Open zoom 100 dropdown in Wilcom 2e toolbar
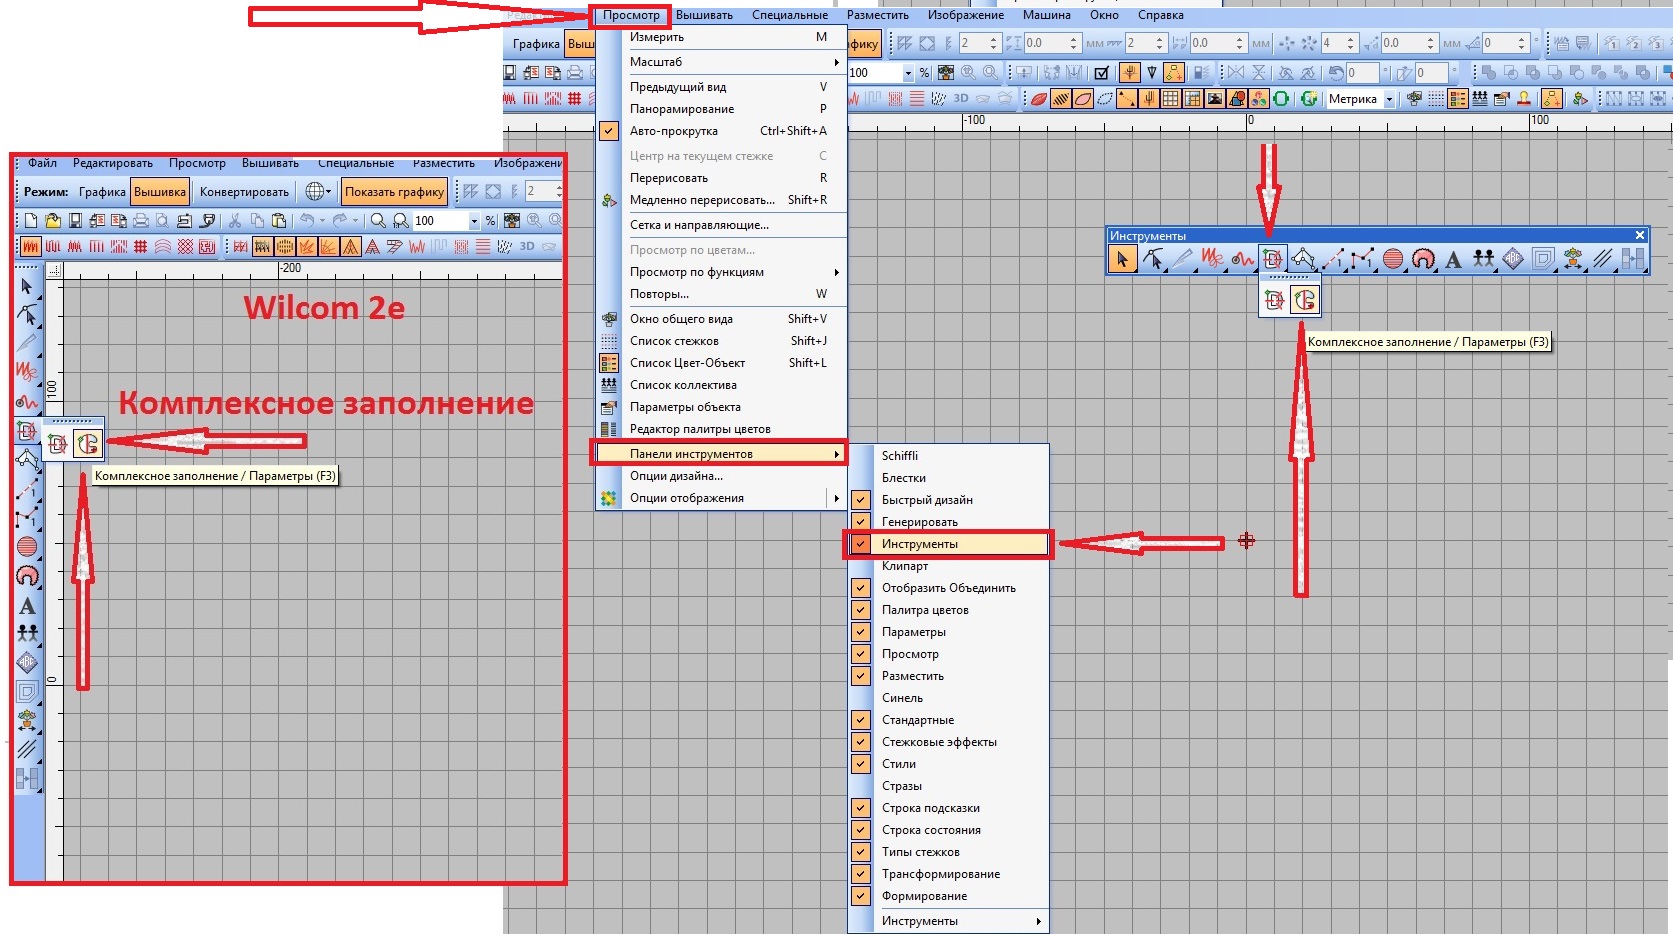1673x937 pixels. 474,221
